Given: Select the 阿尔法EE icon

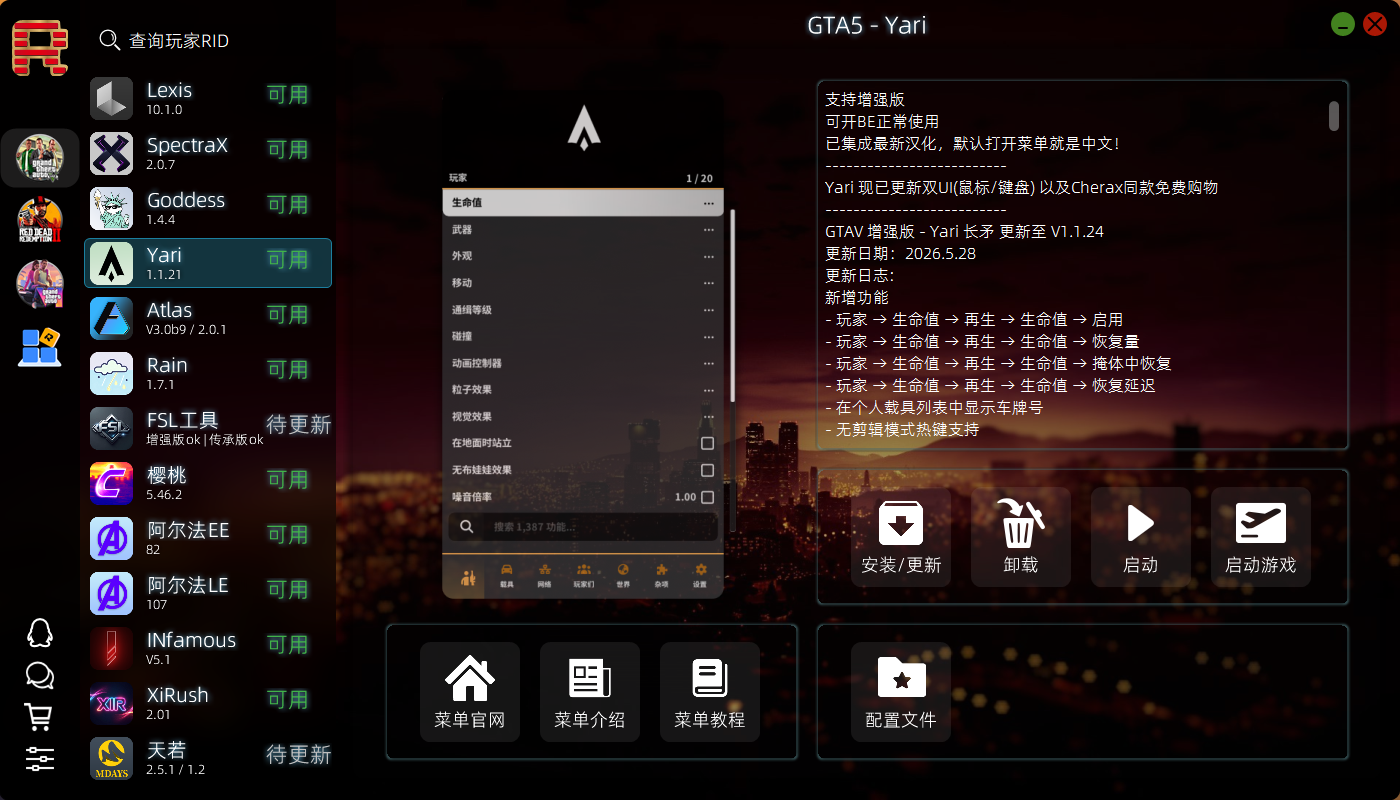Looking at the screenshot, I should point(111,539).
